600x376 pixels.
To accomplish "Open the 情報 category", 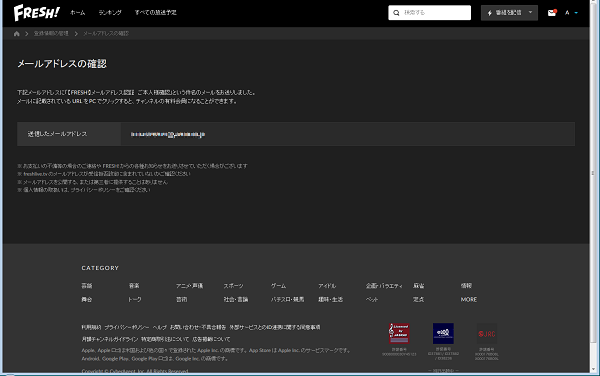I will [x=466, y=286].
